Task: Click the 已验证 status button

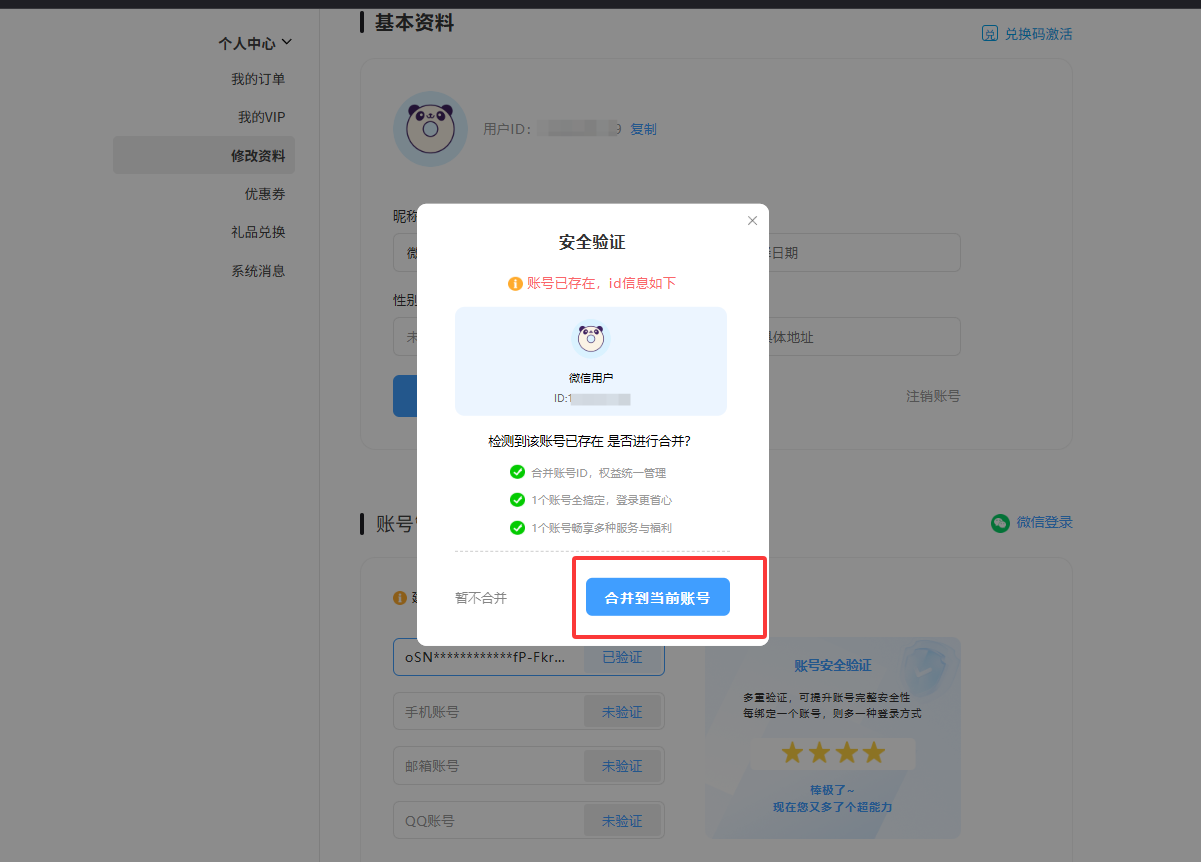Action: [x=622, y=657]
